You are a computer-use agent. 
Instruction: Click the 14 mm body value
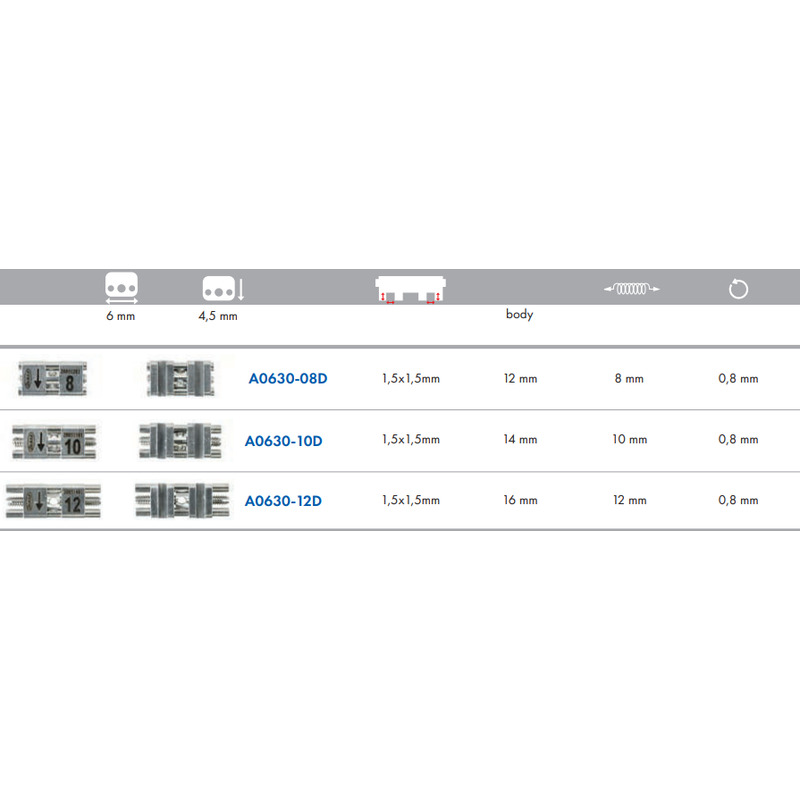pyautogui.click(x=520, y=439)
